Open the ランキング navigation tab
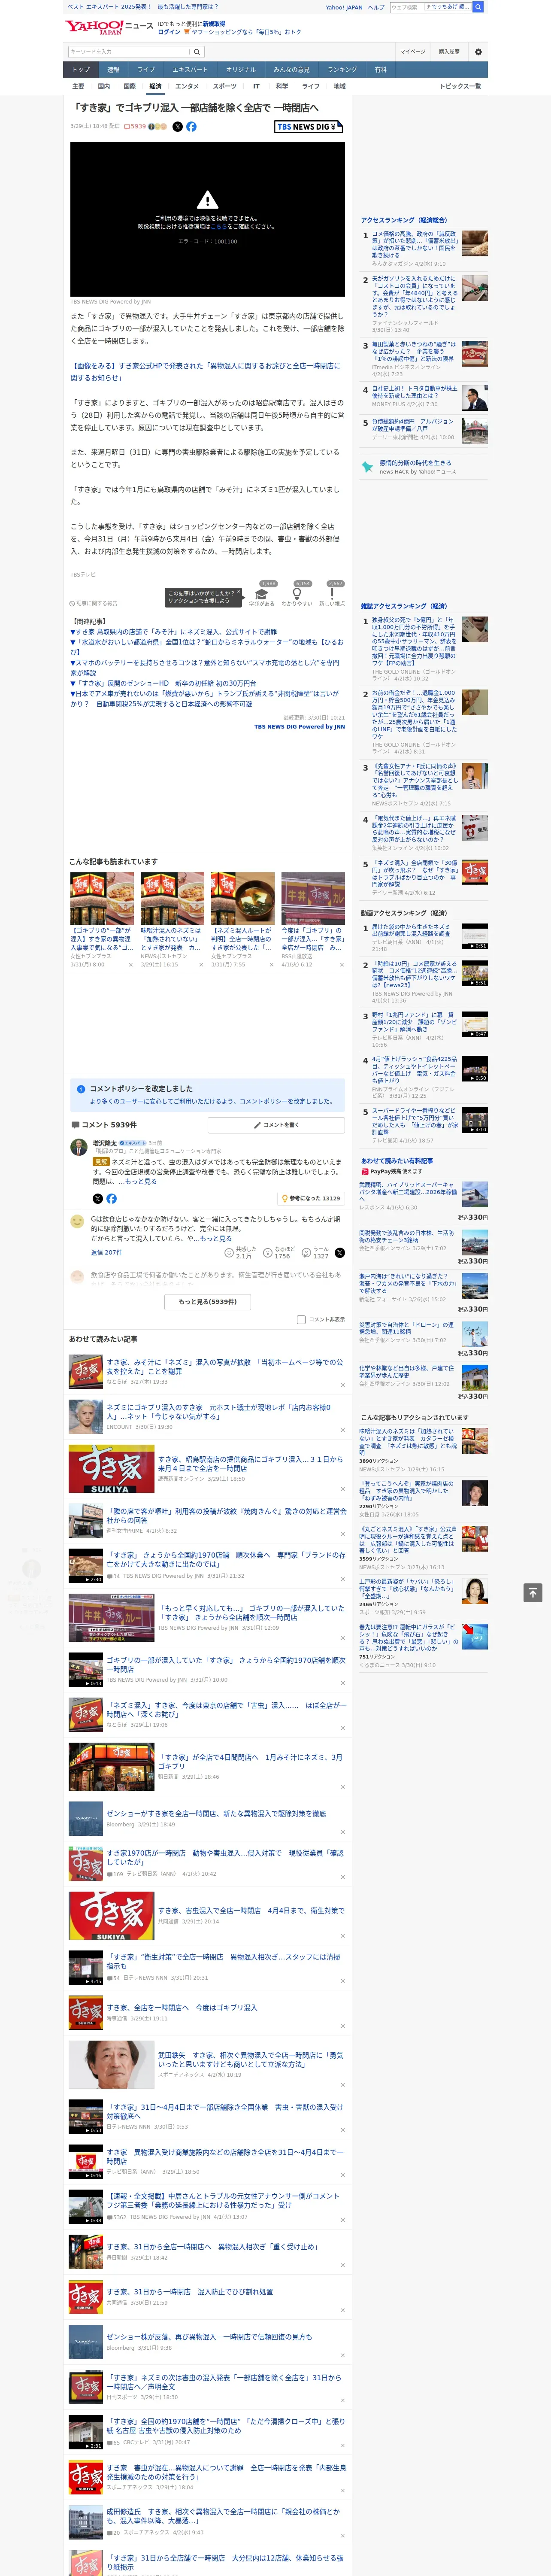Viewport: 551px width, 2576px height. point(342,70)
